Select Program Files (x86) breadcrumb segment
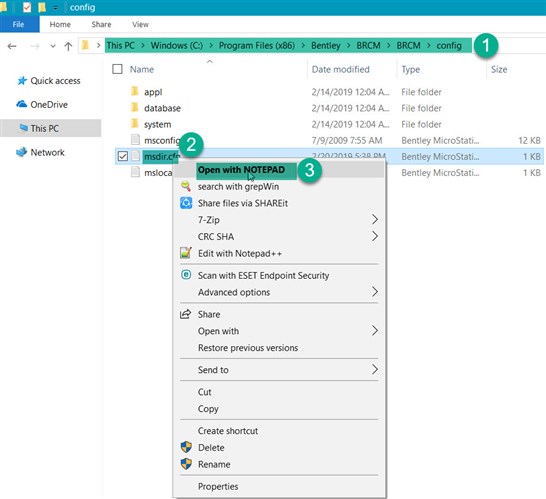This screenshot has width=546, height=499. 257,46
